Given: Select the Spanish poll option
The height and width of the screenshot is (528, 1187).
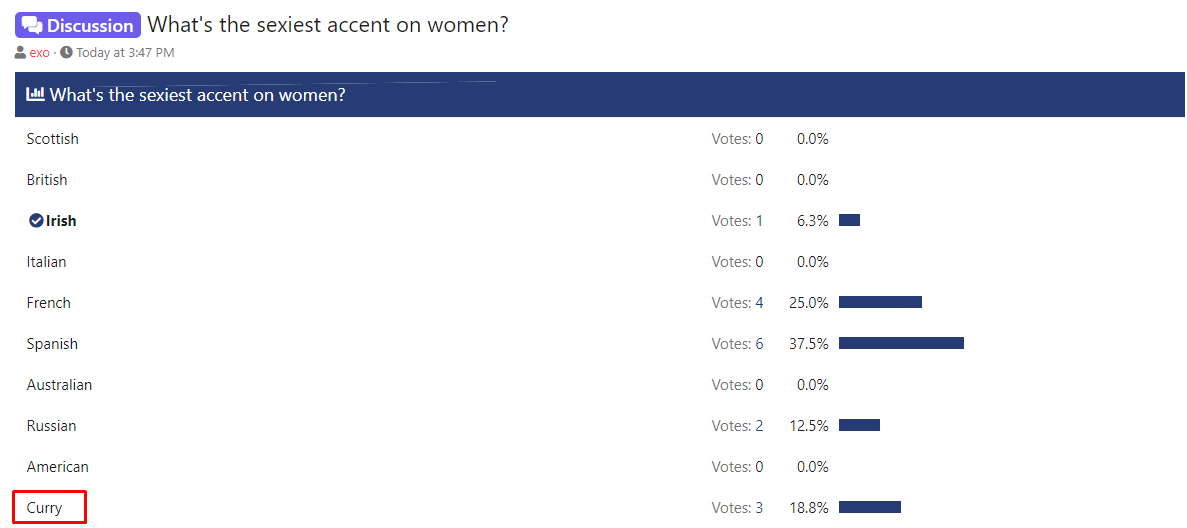Looking at the screenshot, I should click(52, 343).
